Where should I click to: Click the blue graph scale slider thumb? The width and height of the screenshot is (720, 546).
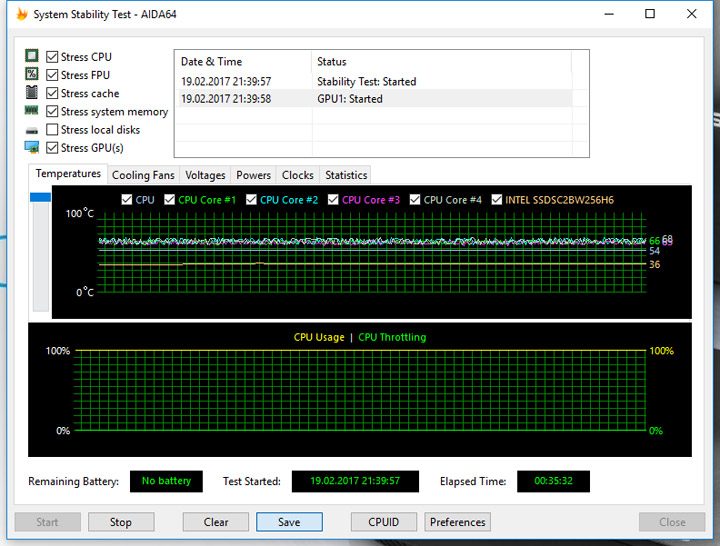coord(40,197)
